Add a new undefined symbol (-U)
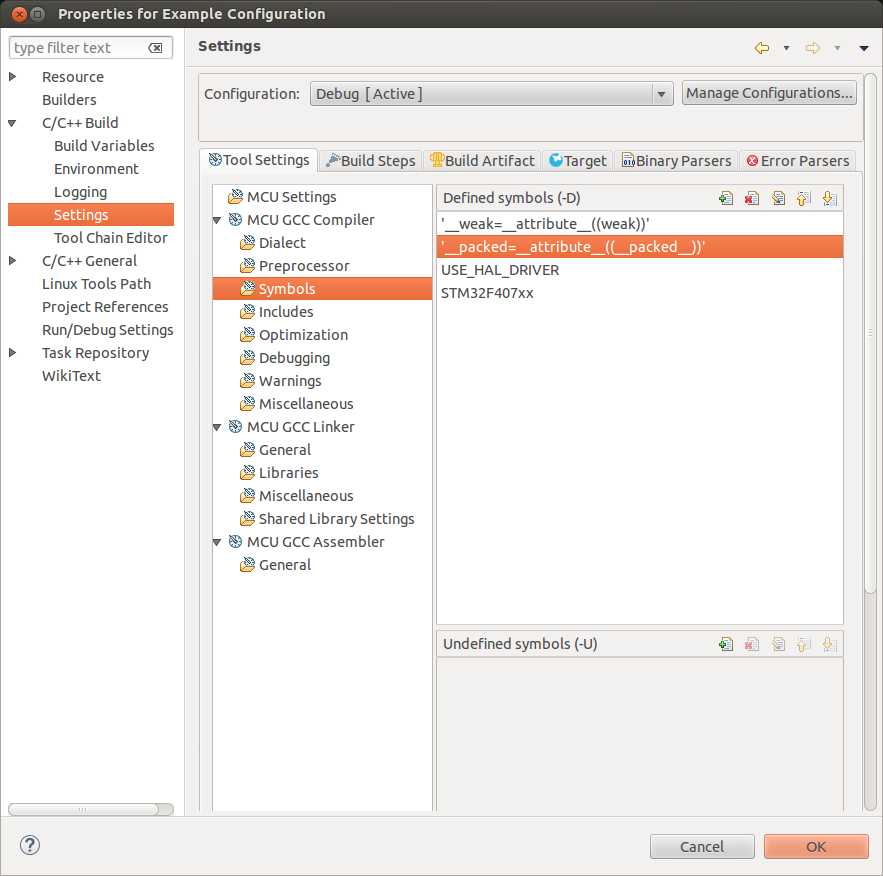 pyautogui.click(x=726, y=644)
